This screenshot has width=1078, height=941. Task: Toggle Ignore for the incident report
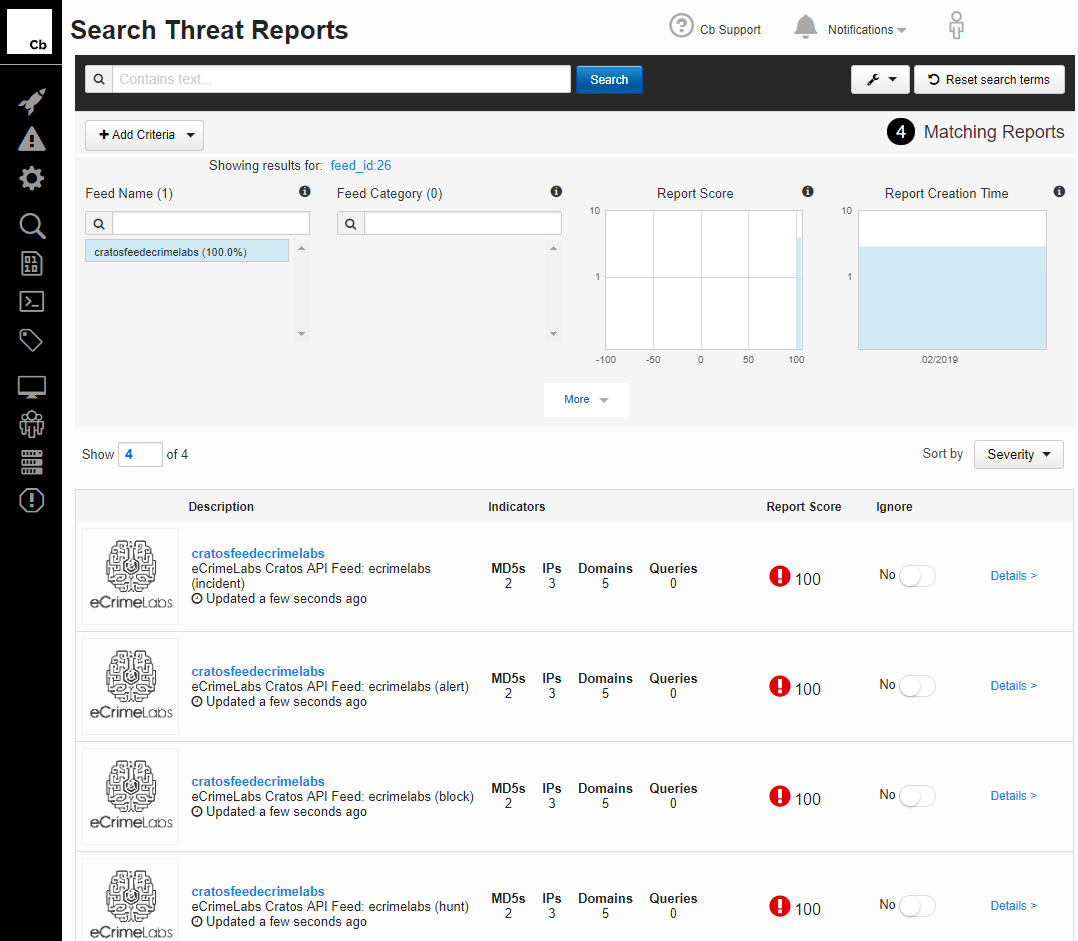pyautogui.click(x=917, y=576)
